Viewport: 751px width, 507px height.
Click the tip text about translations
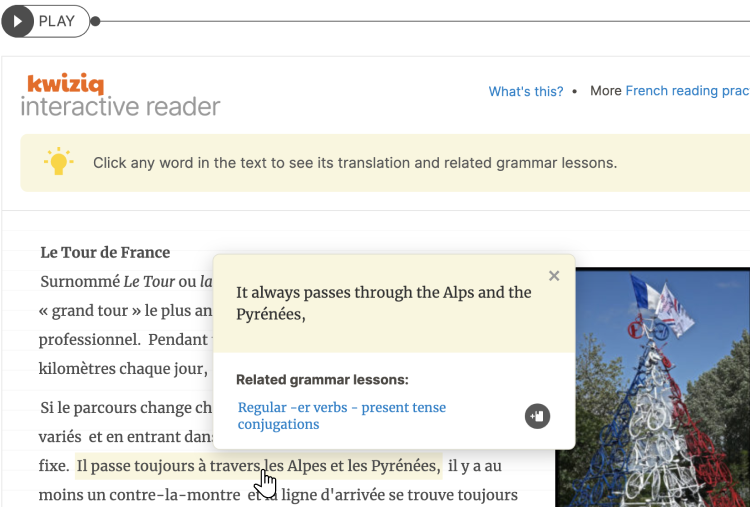(355, 163)
